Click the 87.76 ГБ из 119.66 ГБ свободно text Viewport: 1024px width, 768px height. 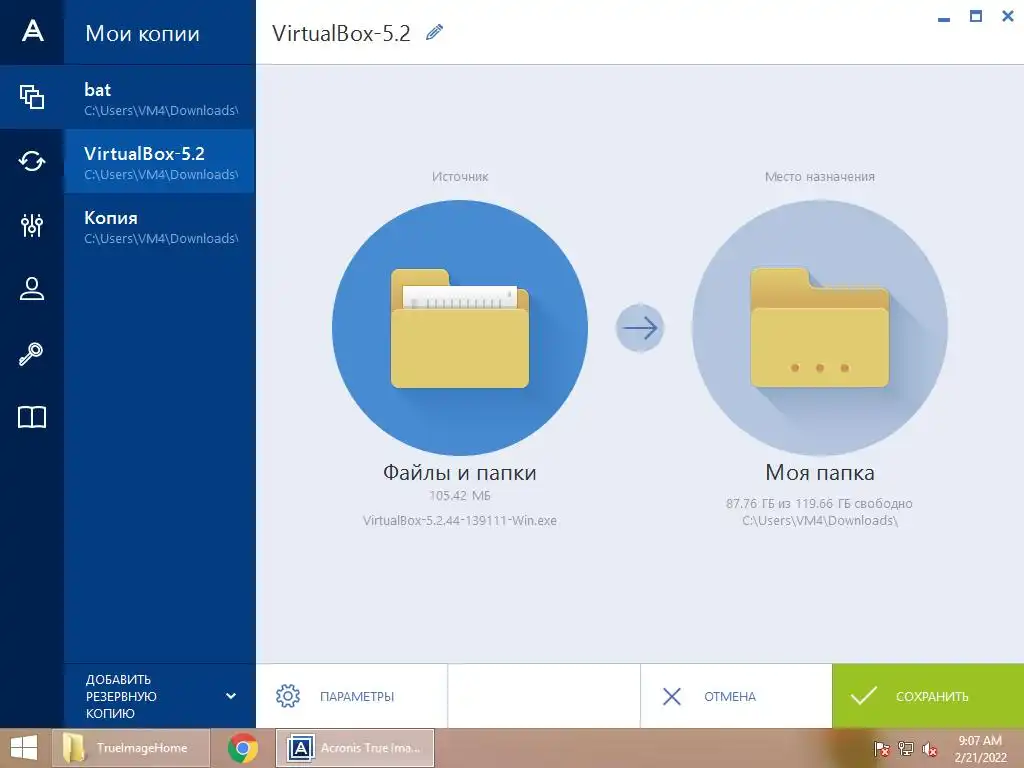(x=820, y=504)
